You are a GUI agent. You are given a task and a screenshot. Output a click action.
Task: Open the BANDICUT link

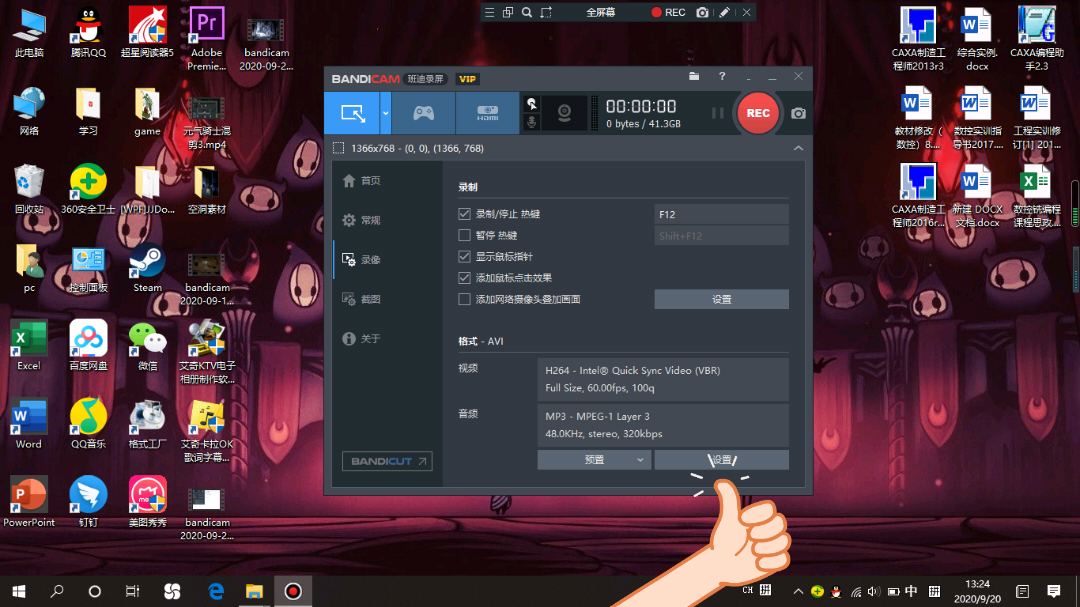point(387,461)
